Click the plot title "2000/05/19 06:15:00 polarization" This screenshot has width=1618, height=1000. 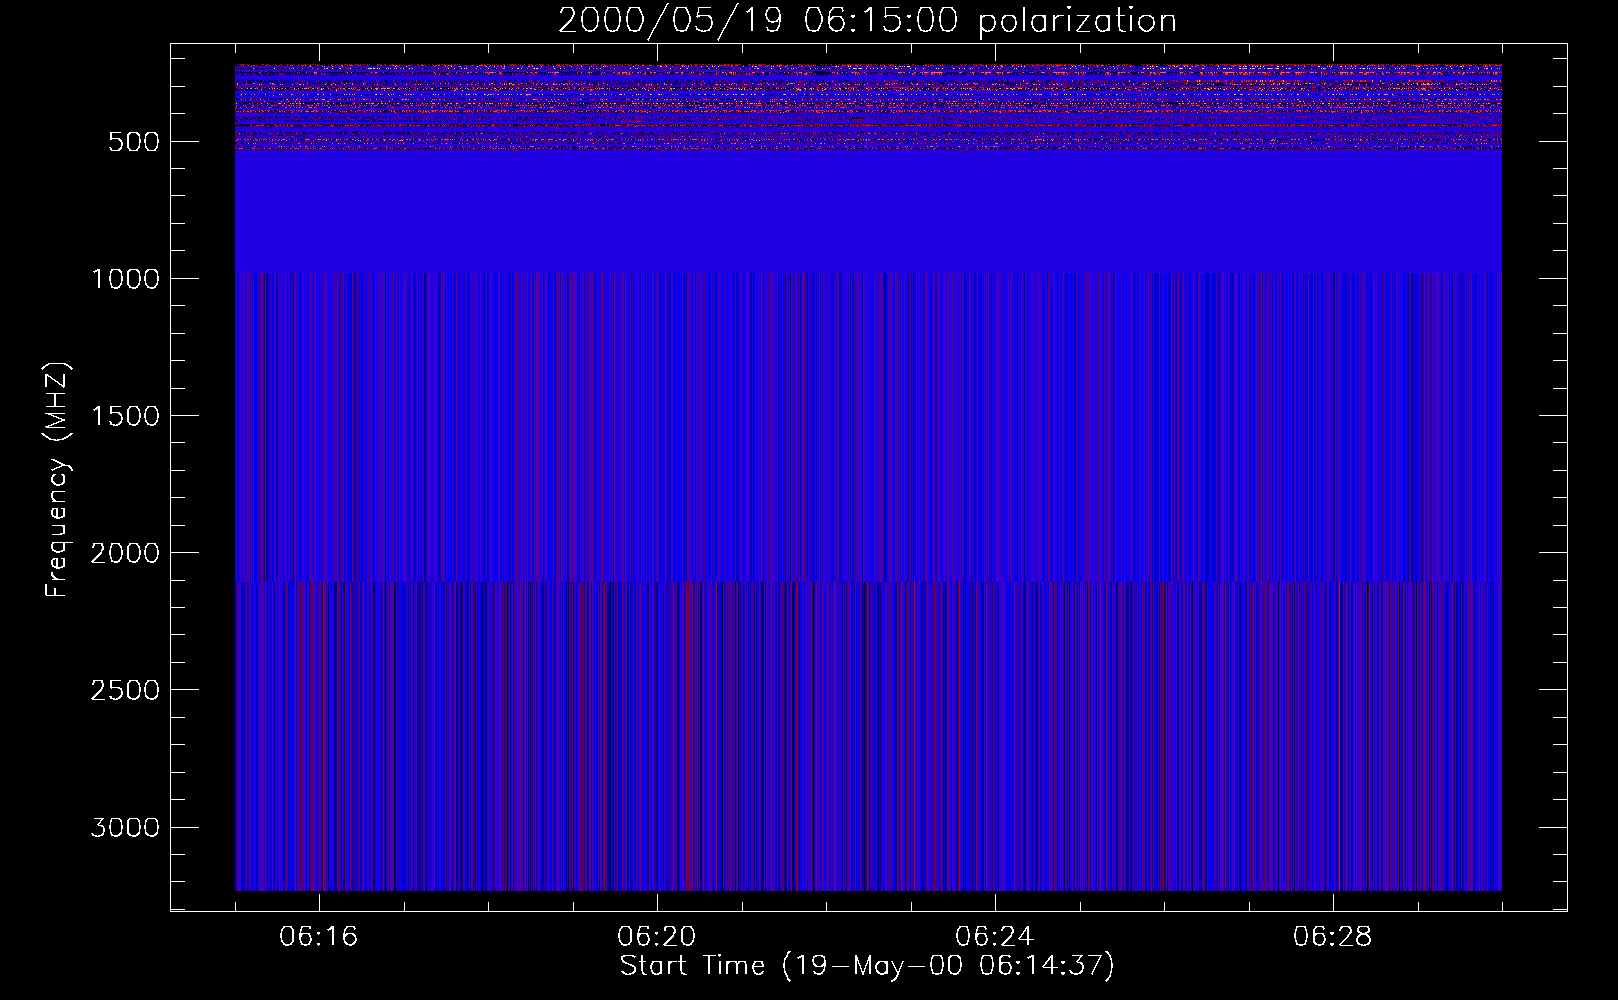click(x=867, y=21)
